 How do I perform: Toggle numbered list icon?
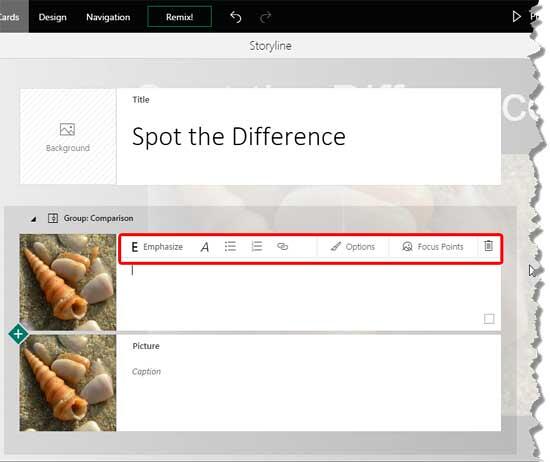[x=256, y=246]
